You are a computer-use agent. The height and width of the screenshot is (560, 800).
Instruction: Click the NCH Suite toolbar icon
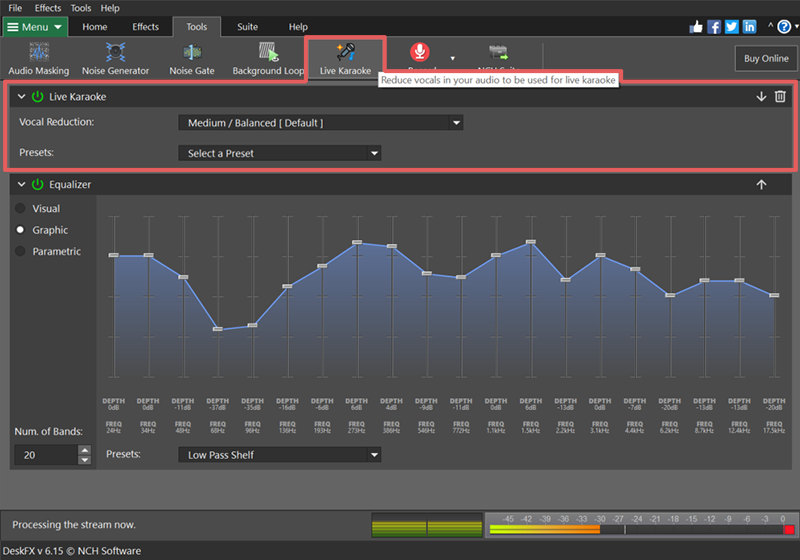(x=498, y=53)
